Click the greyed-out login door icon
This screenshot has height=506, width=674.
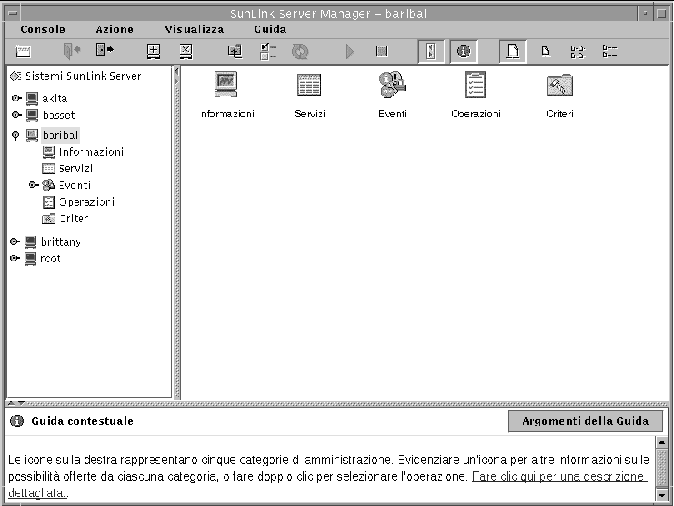pyautogui.click(x=72, y=51)
